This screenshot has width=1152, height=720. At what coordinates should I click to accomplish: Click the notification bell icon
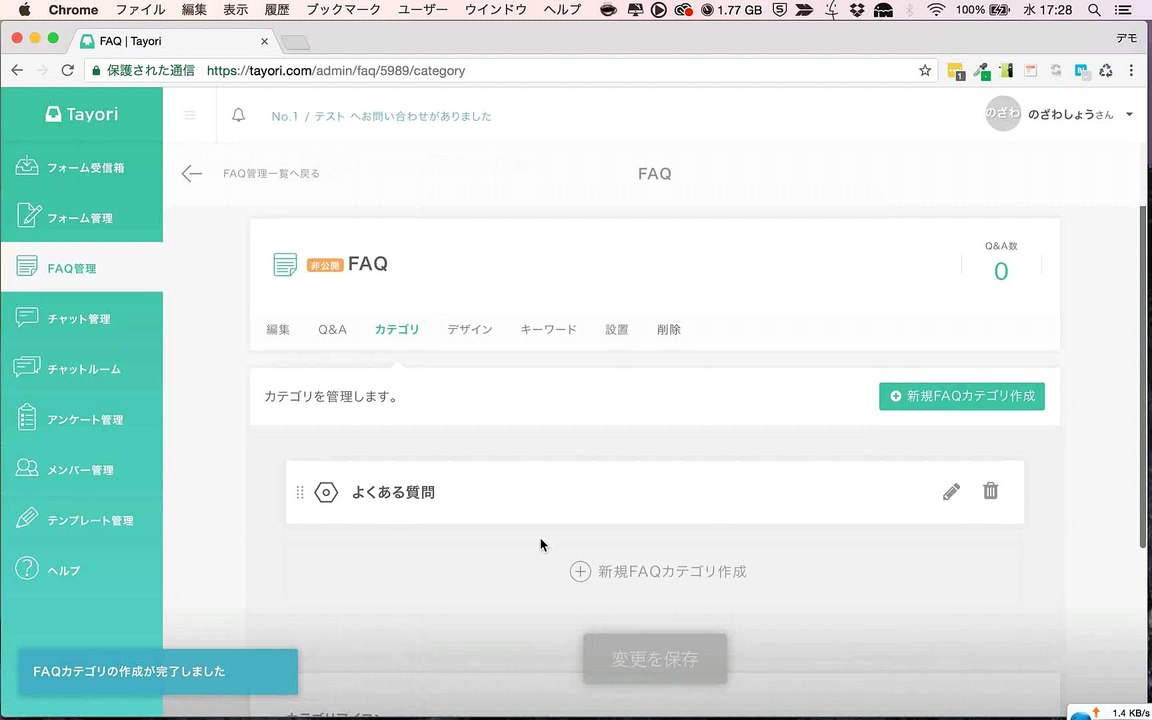tap(238, 115)
